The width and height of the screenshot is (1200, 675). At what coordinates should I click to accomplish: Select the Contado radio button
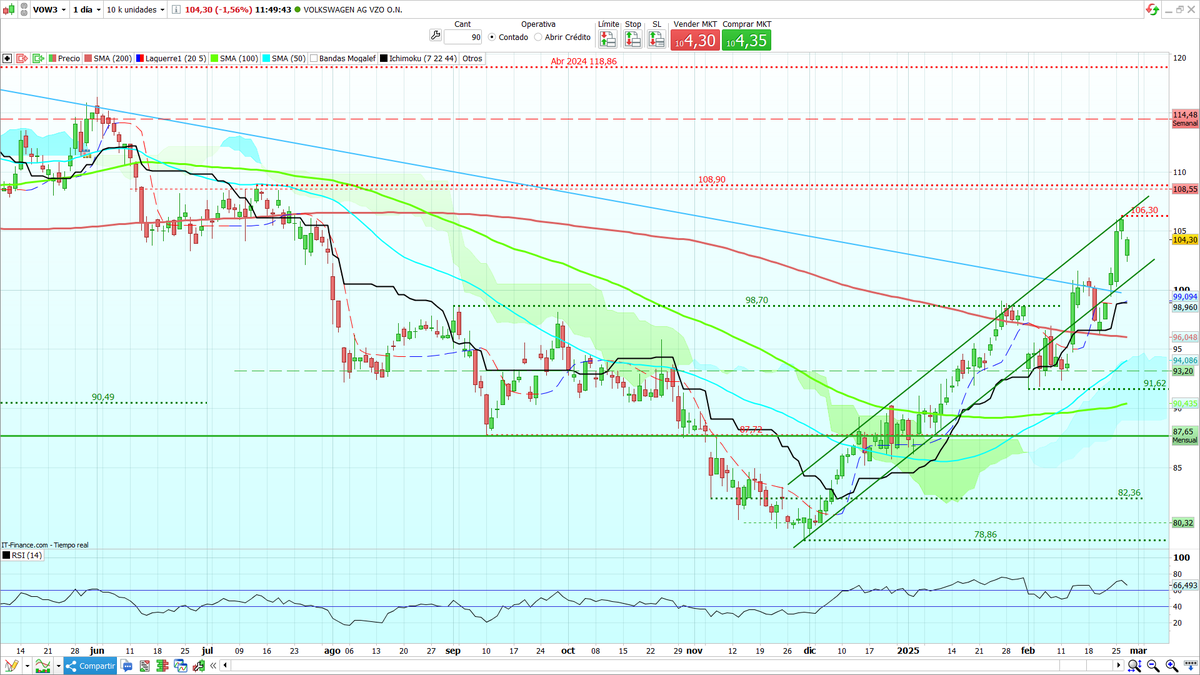click(492, 37)
